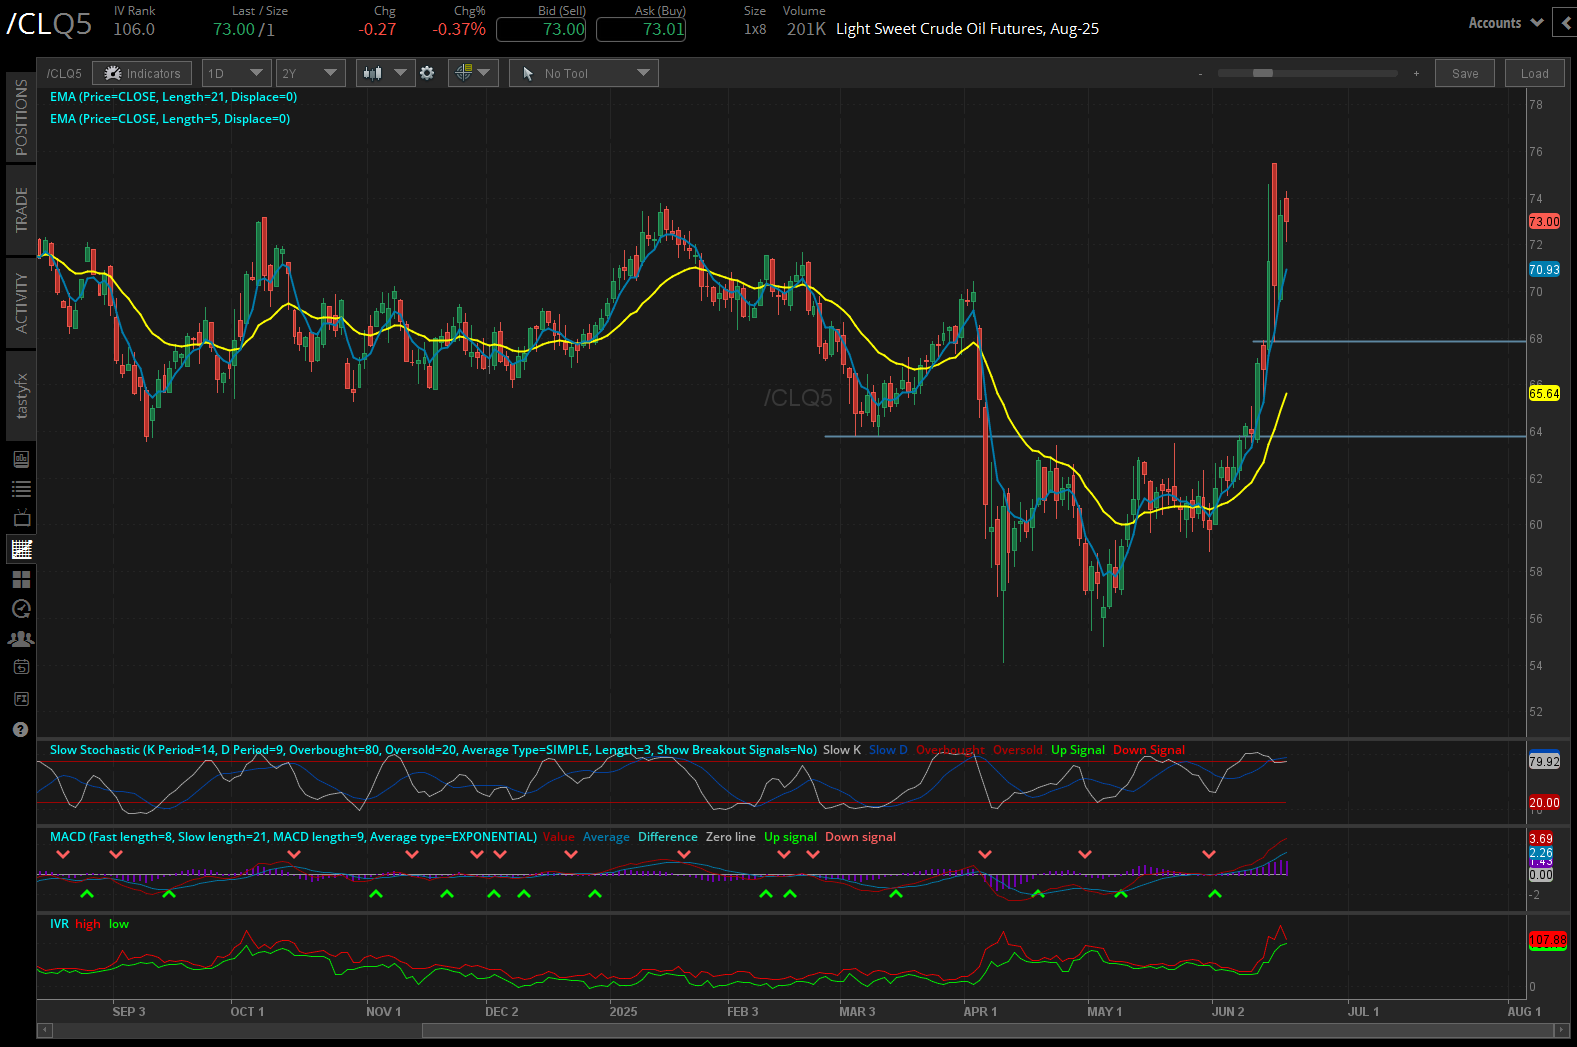Select the active charts grid sidebar icon
Viewport: 1577px width, 1047px height.
[x=21, y=549]
